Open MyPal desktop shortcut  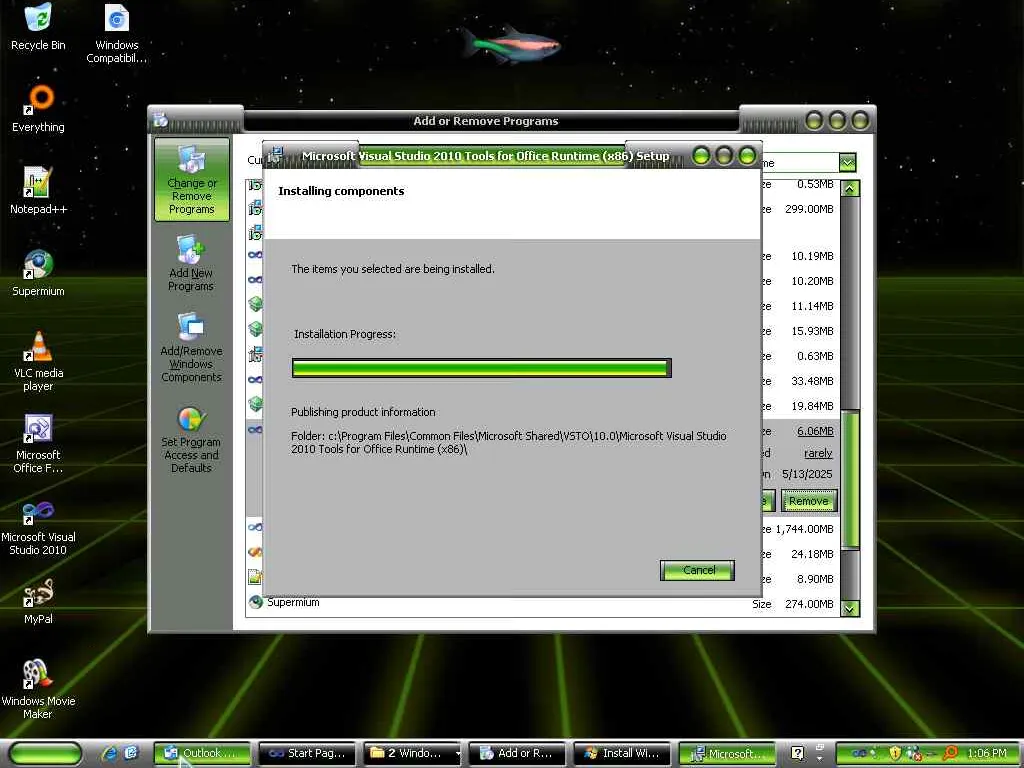pos(38,601)
